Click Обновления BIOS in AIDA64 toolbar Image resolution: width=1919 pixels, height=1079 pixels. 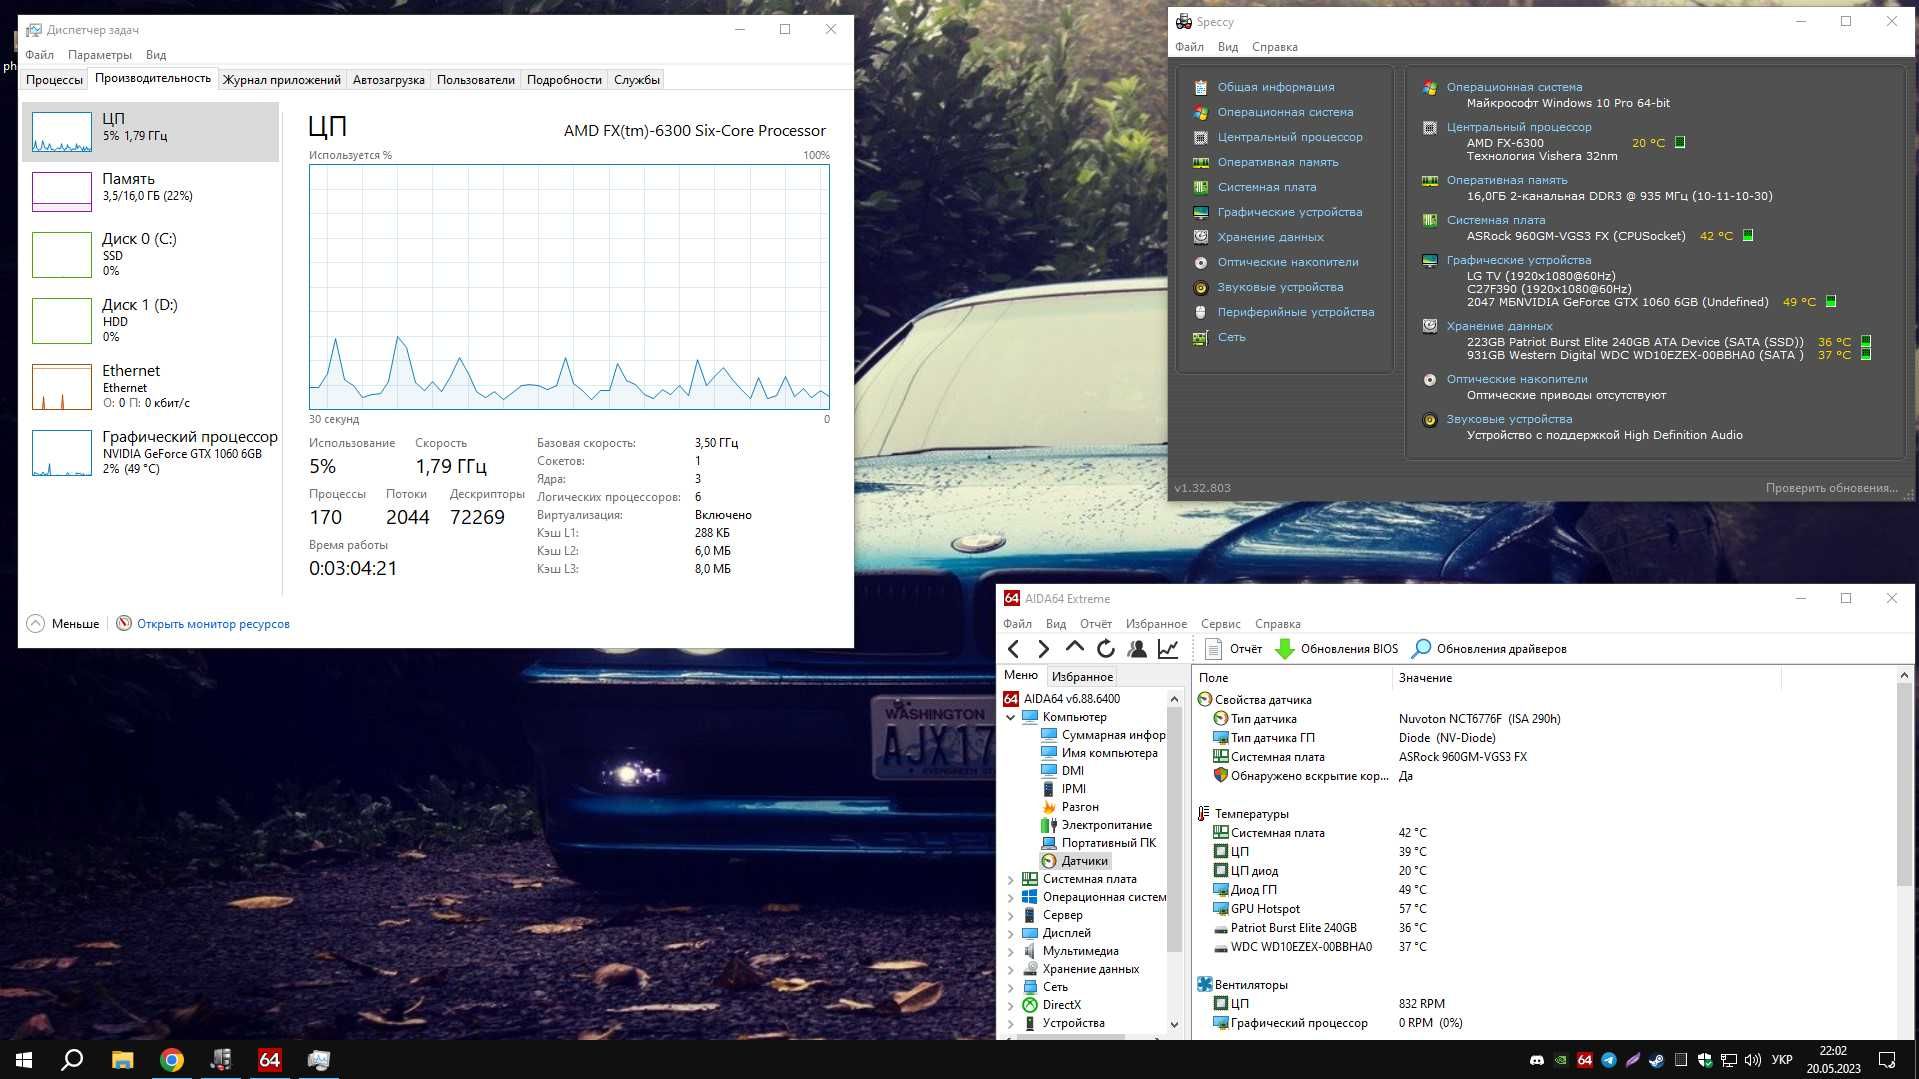pyautogui.click(x=1336, y=649)
